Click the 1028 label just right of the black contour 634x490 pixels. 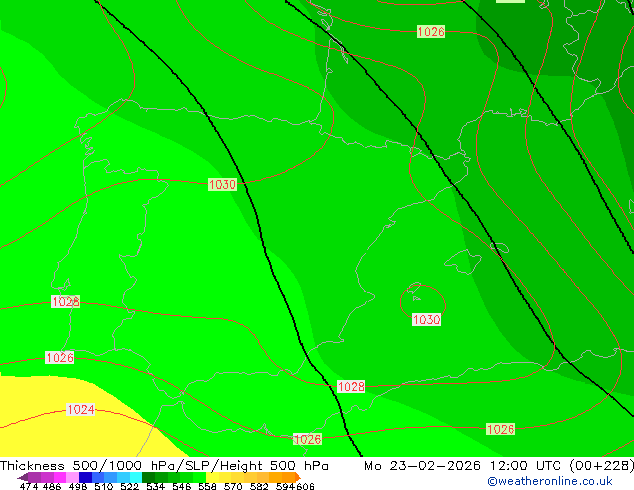pos(351,387)
